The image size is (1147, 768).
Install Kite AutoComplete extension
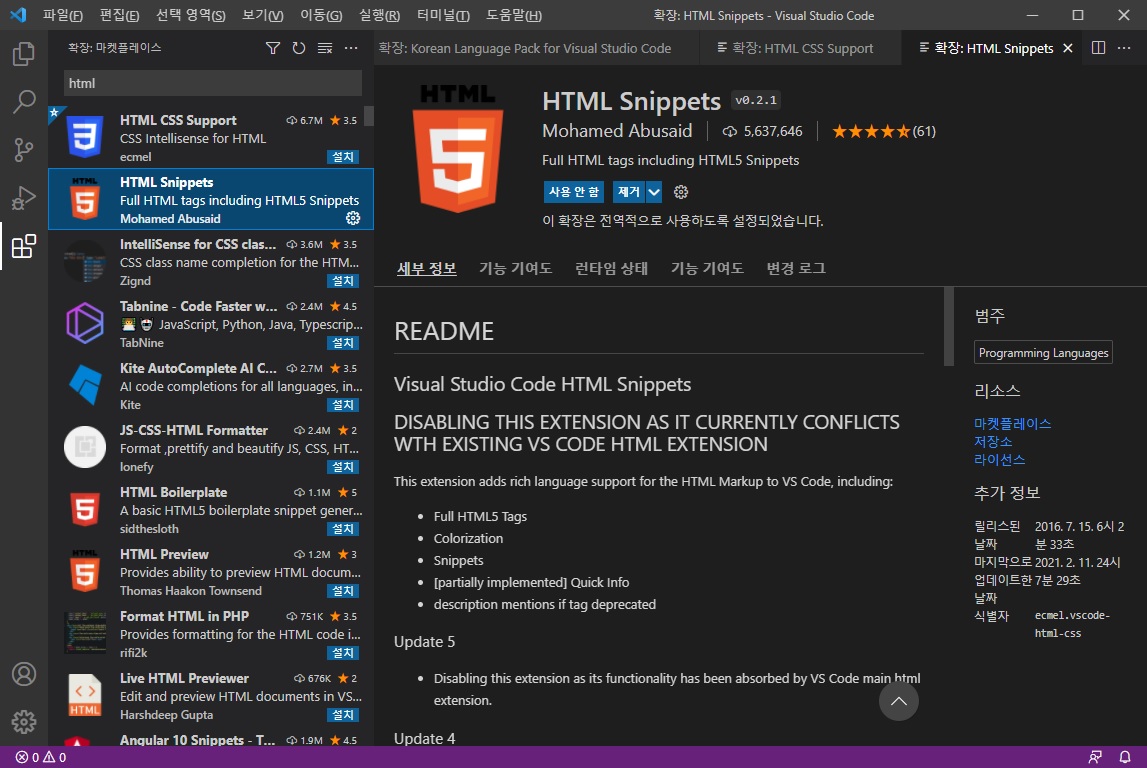[342, 404]
